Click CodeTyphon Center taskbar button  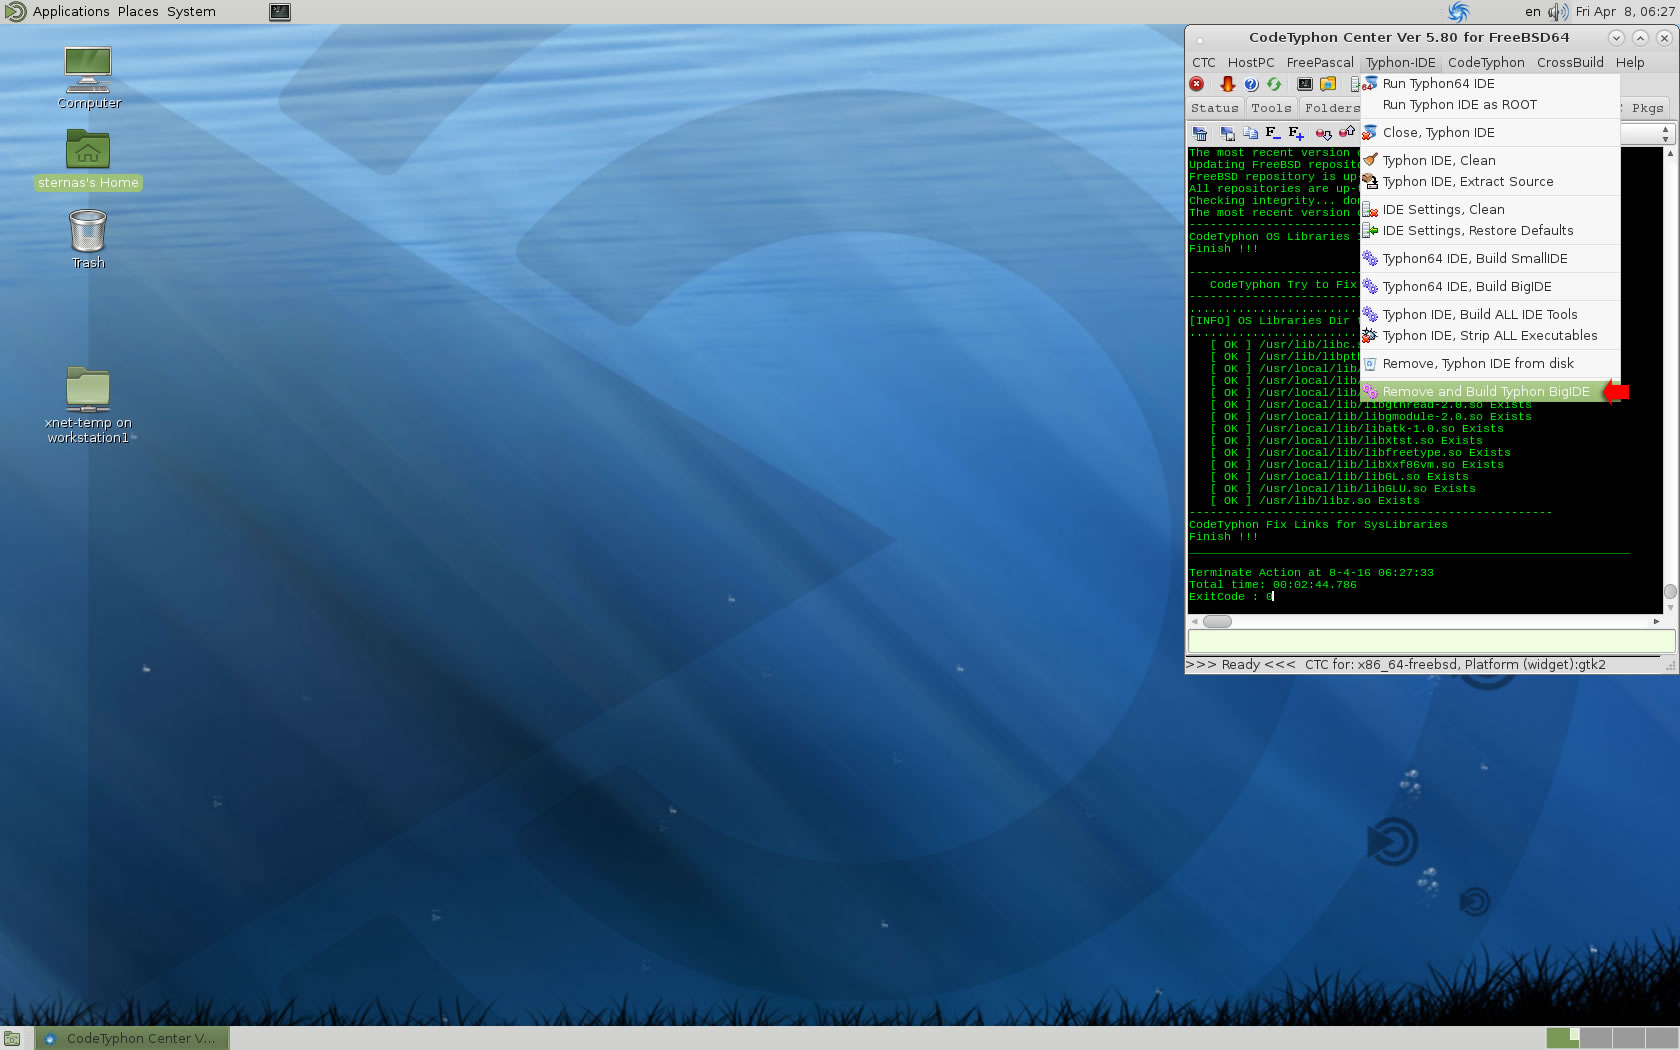point(132,1039)
